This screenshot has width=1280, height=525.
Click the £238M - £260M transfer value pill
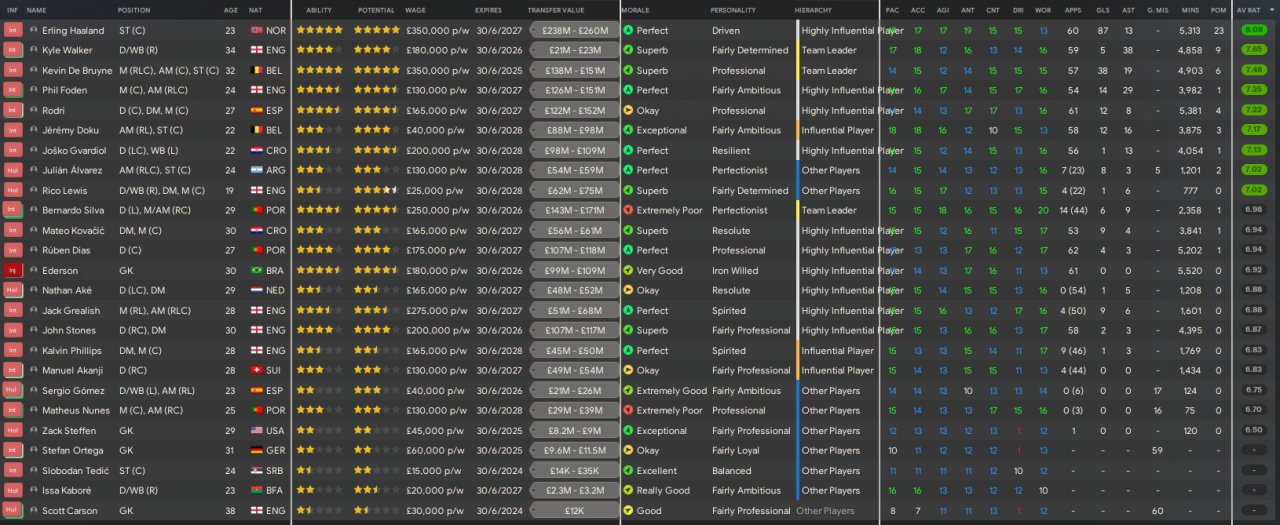[x=573, y=30]
